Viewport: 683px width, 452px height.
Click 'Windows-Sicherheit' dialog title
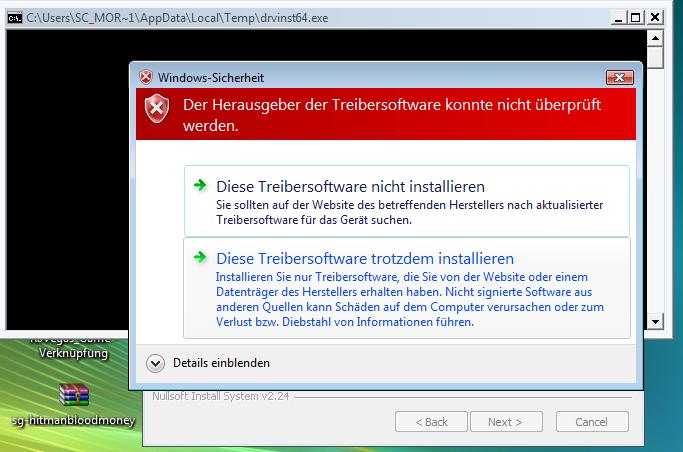pyautogui.click(x=211, y=78)
